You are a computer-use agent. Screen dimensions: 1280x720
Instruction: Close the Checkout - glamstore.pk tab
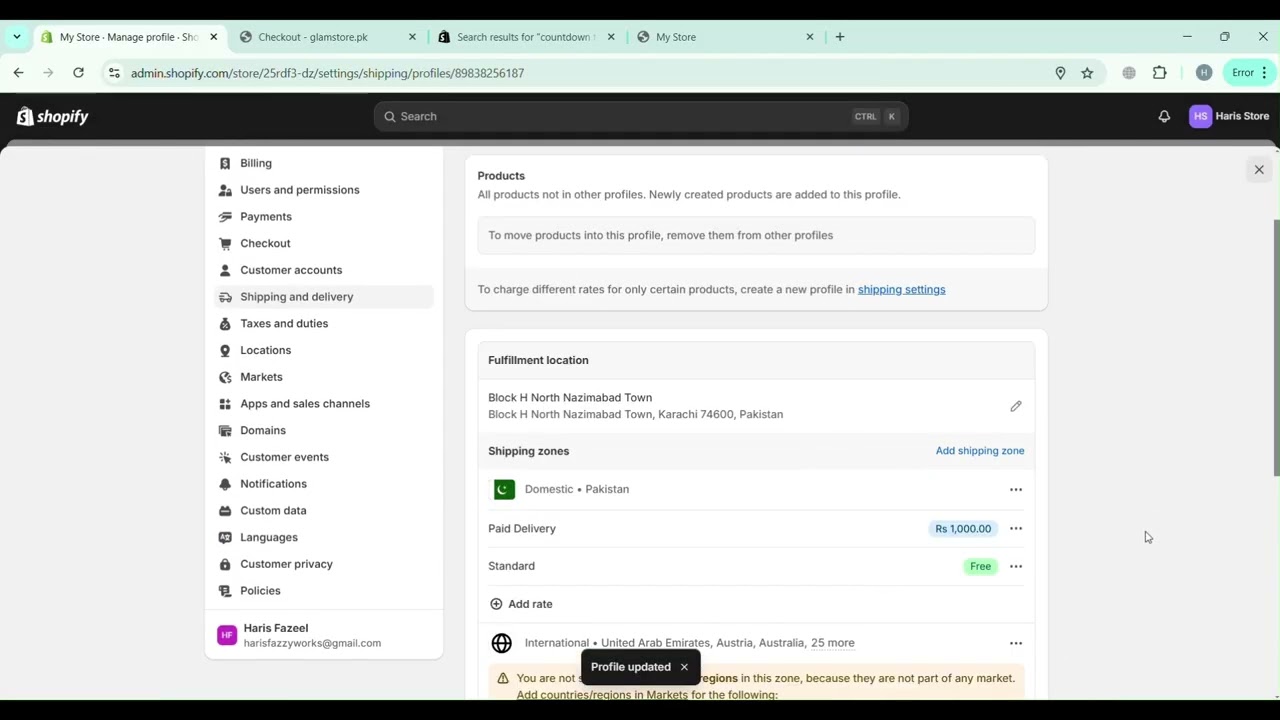pos(412,37)
